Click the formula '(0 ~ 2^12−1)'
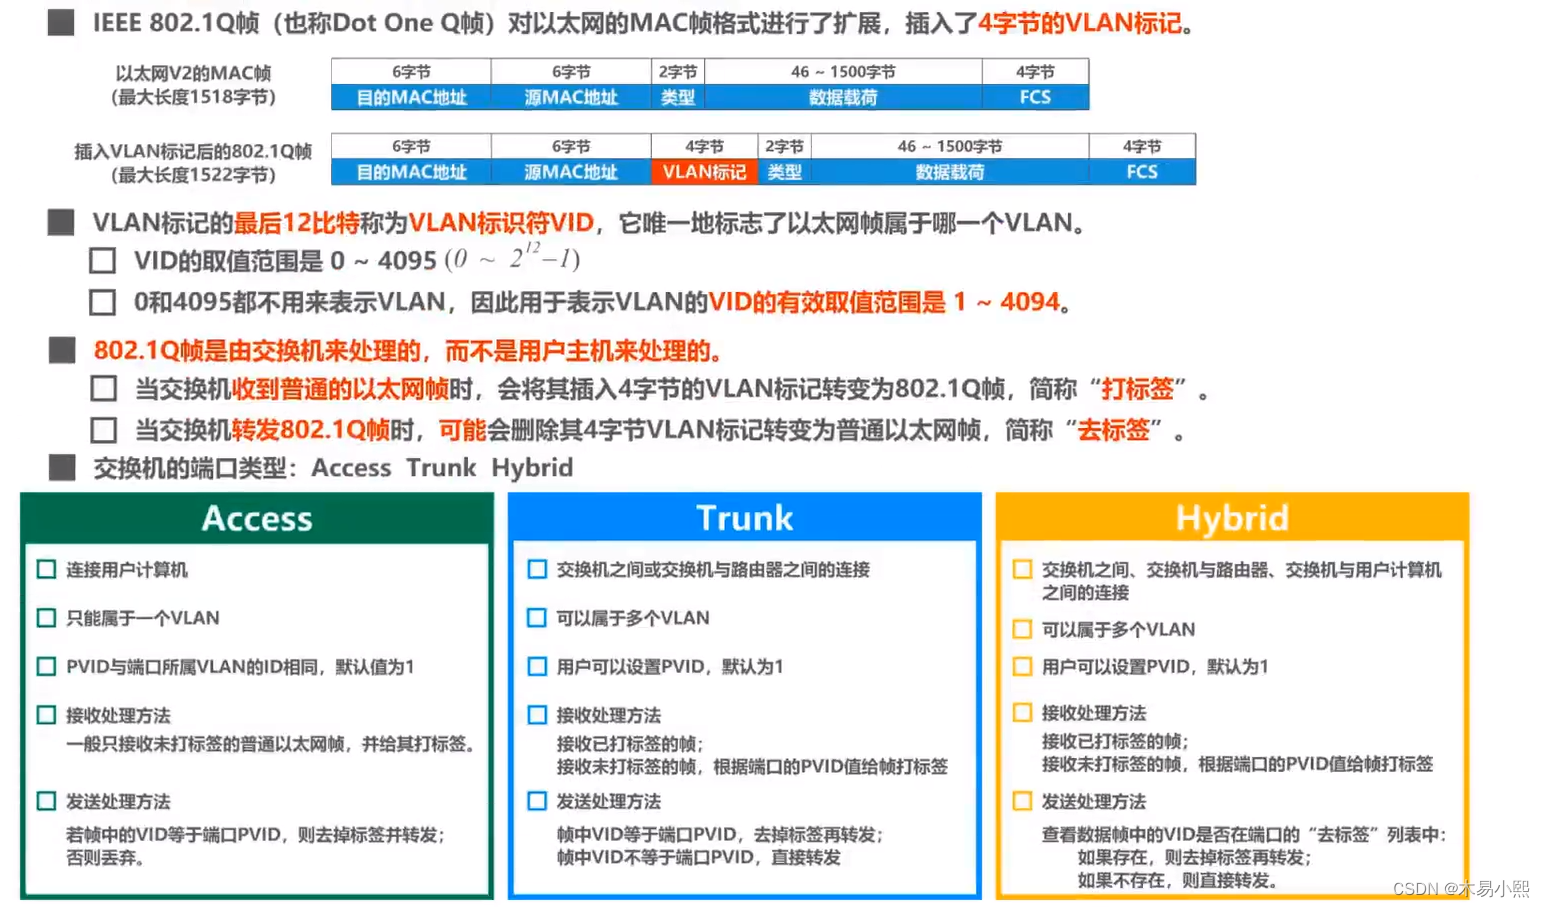Image resolution: width=1545 pixels, height=907 pixels. tap(512, 259)
